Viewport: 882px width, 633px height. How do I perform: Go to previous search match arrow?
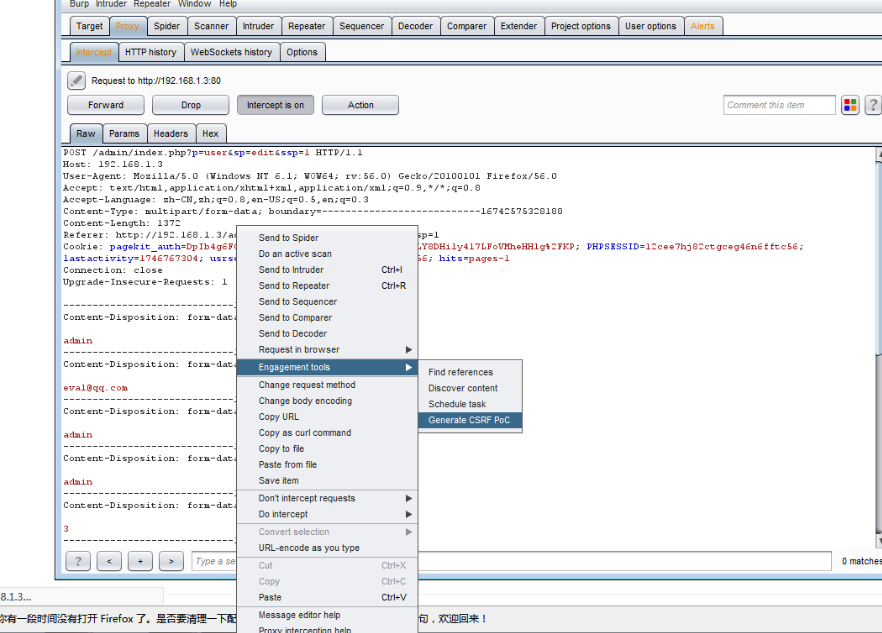click(x=109, y=561)
